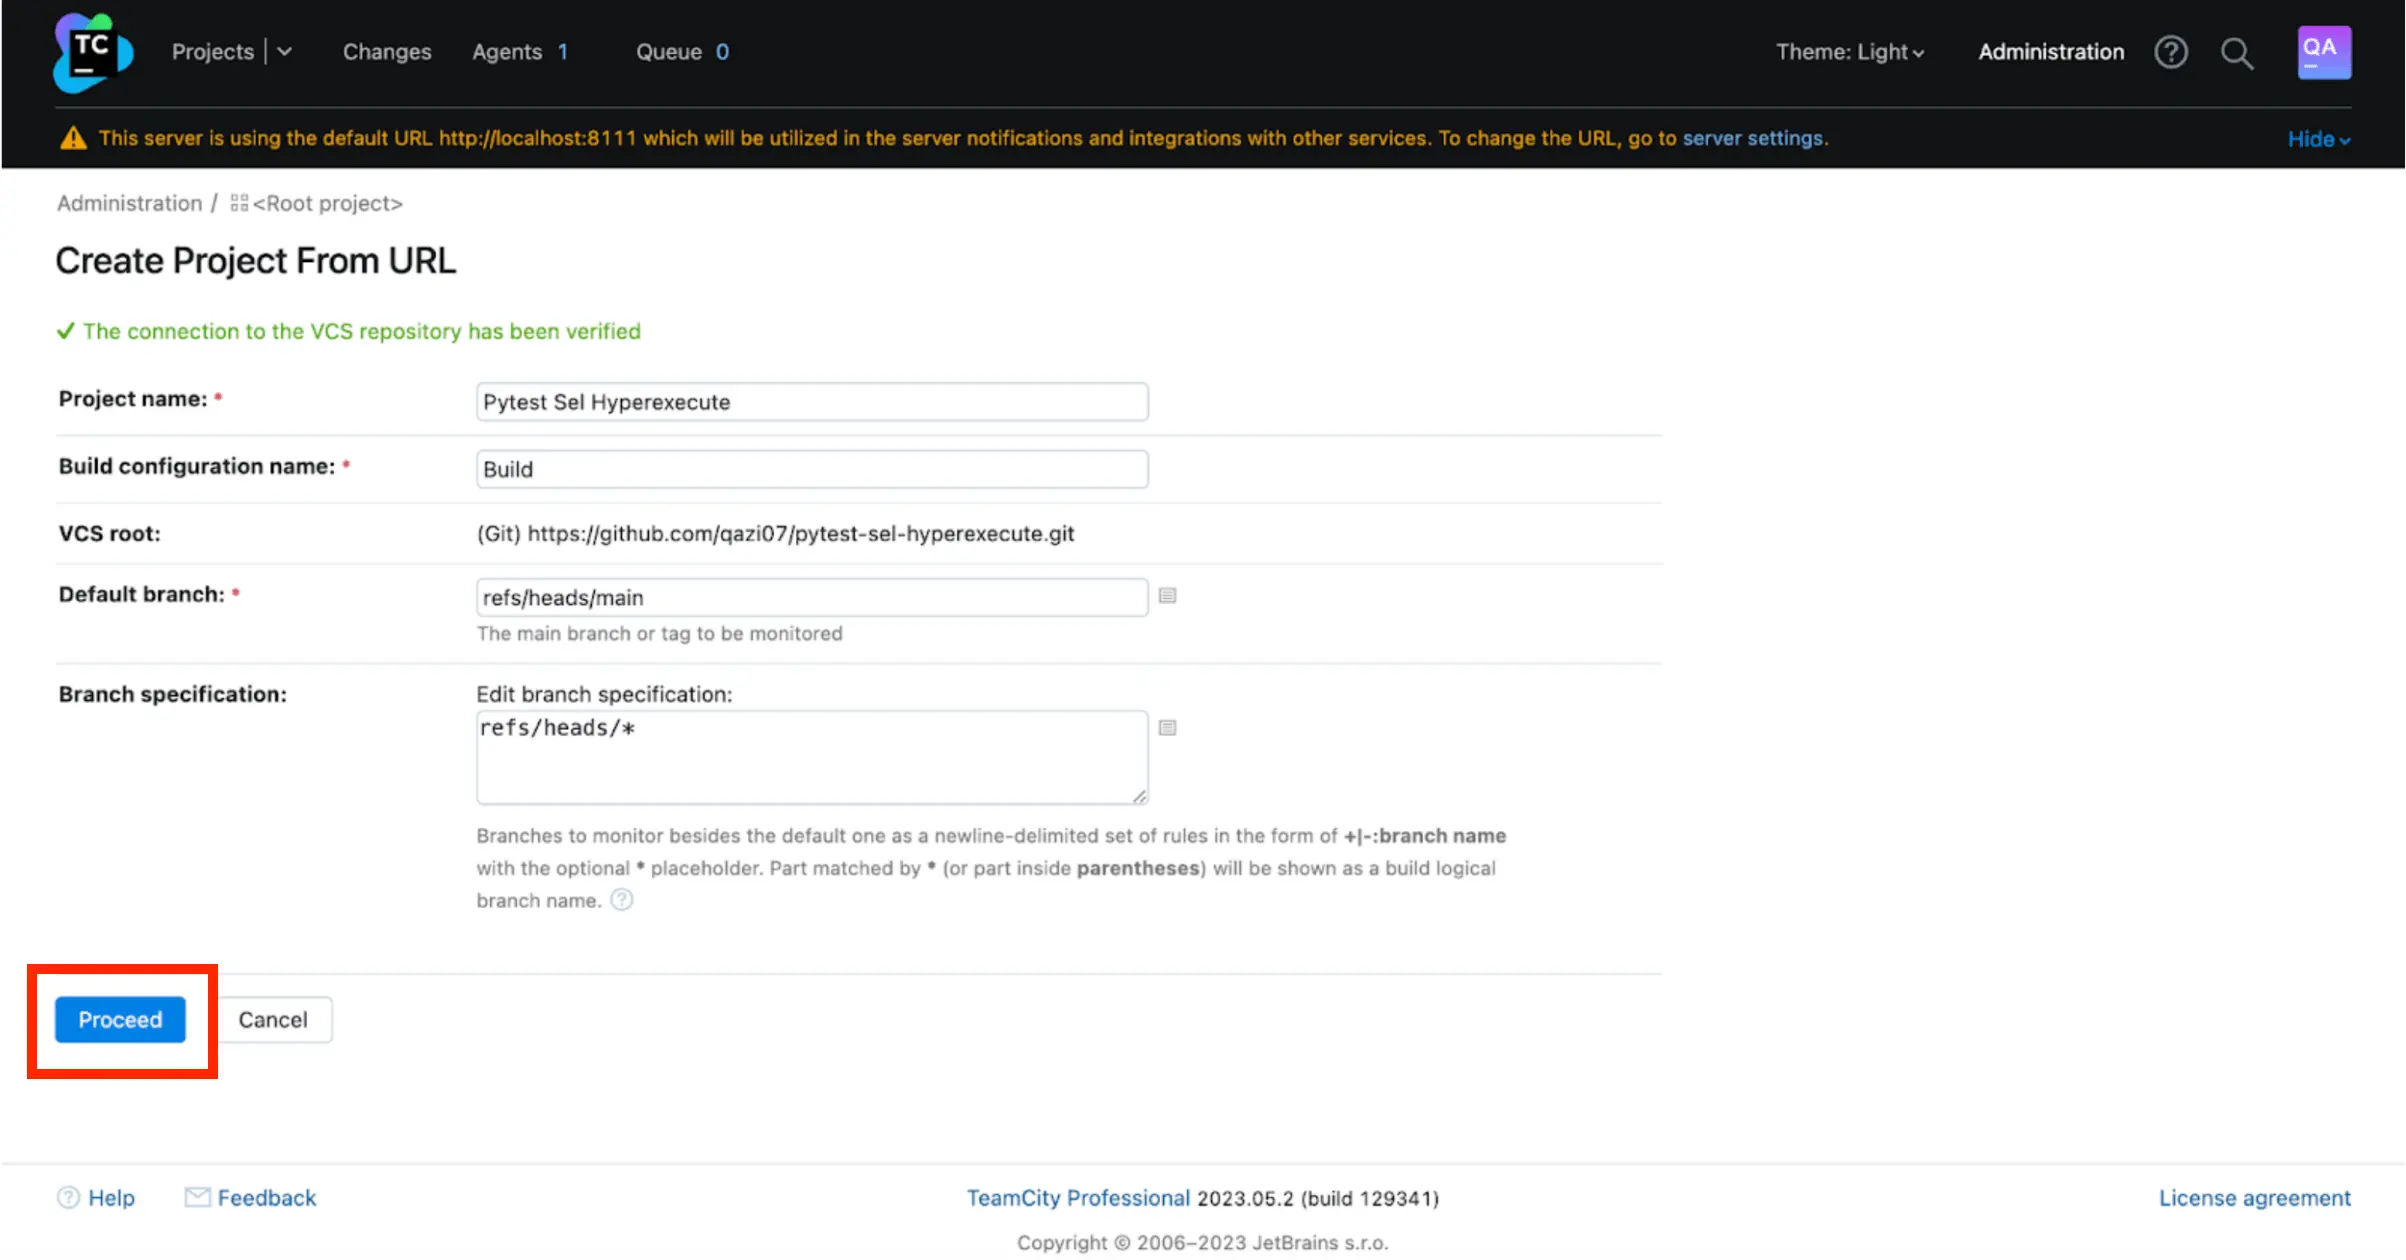Focus the Edit branch specification textarea

811,757
